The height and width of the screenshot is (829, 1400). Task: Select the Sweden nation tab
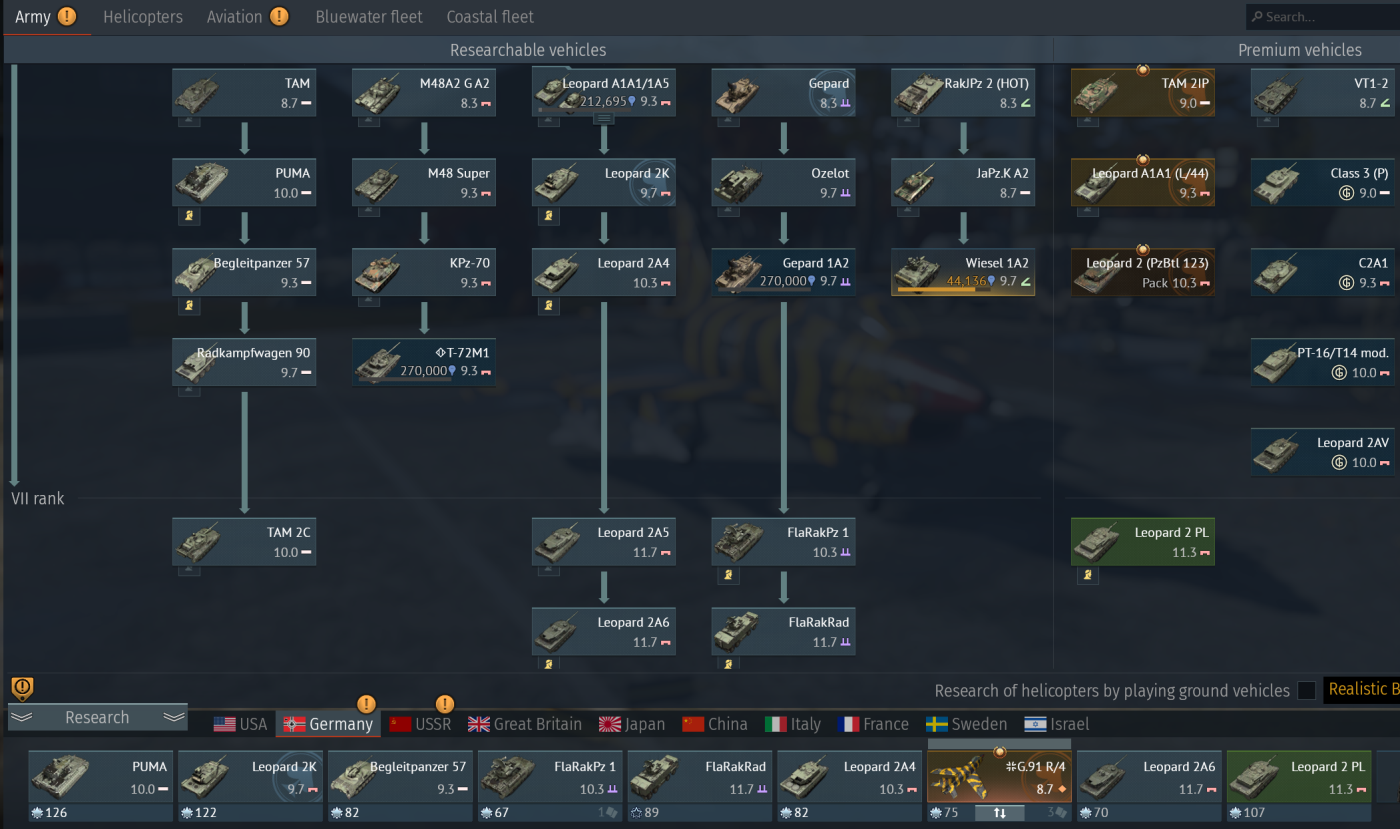966,724
